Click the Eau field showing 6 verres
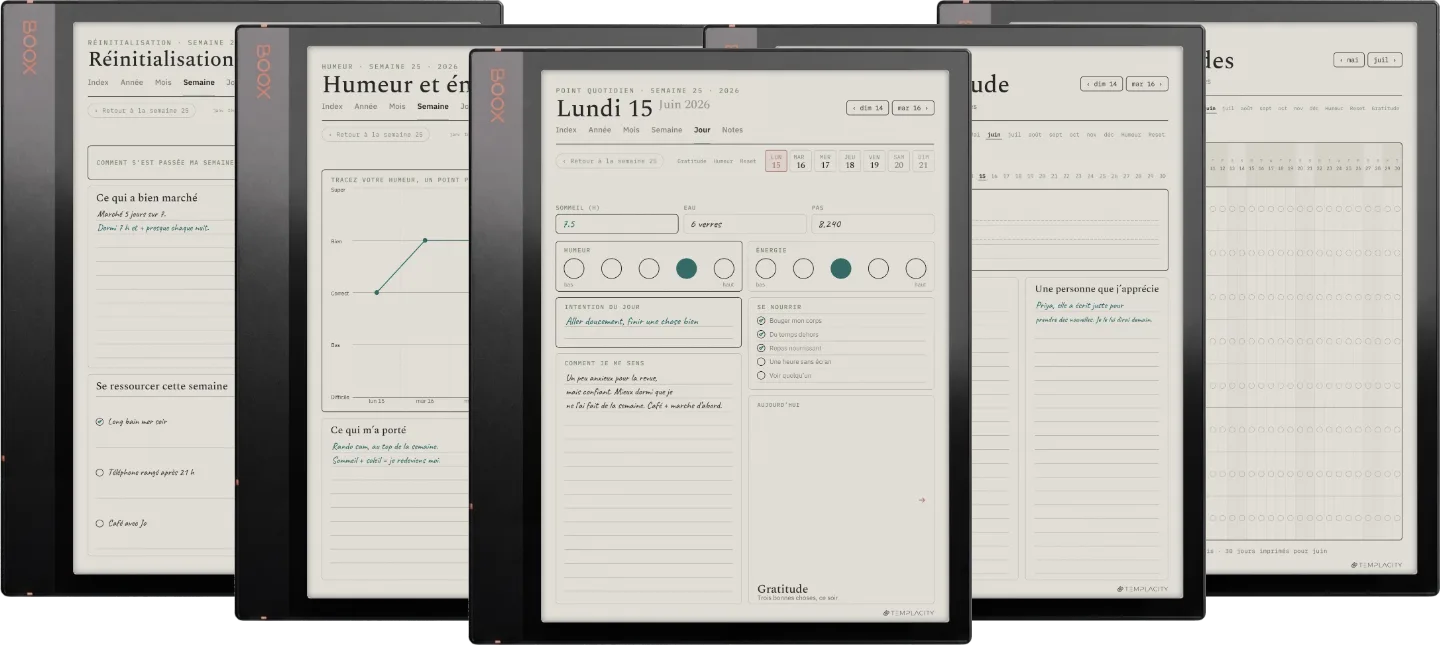The image size is (1440, 646). click(x=745, y=224)
